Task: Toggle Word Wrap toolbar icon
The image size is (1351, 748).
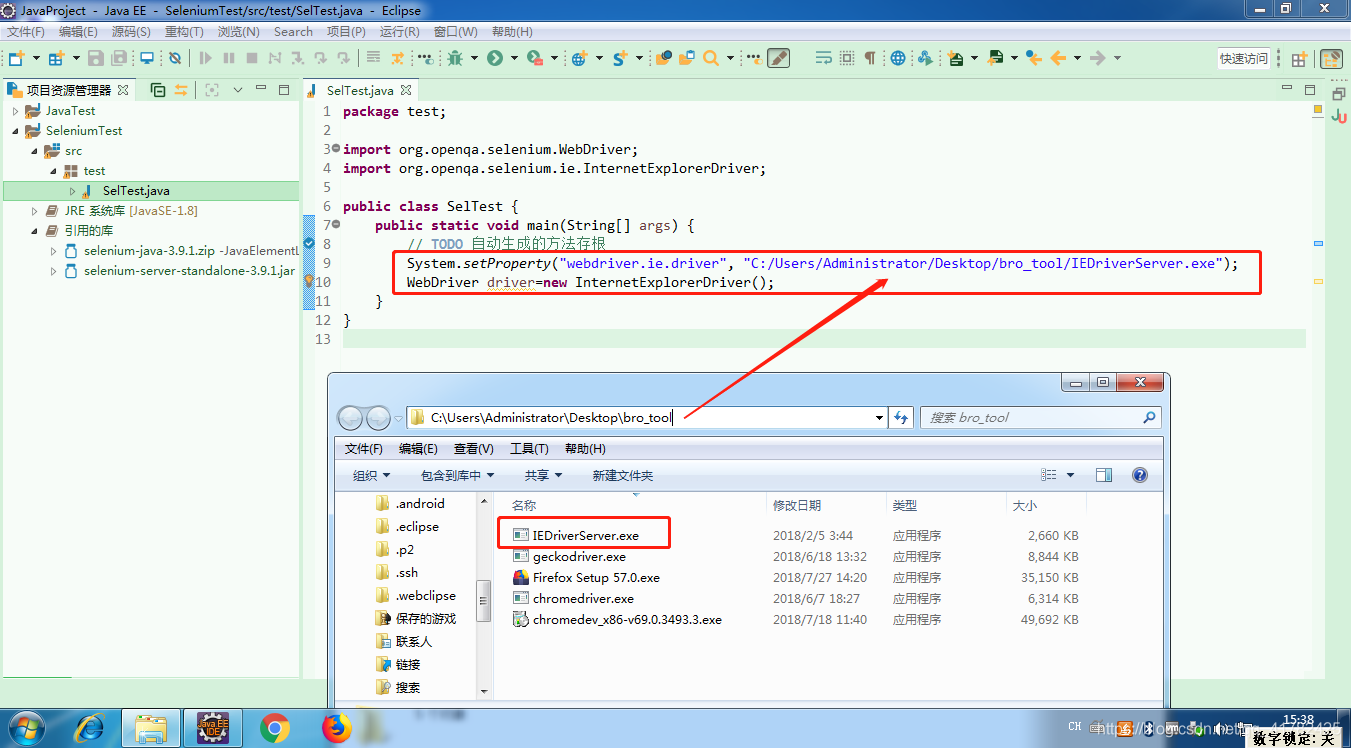Action: [823, 58]
